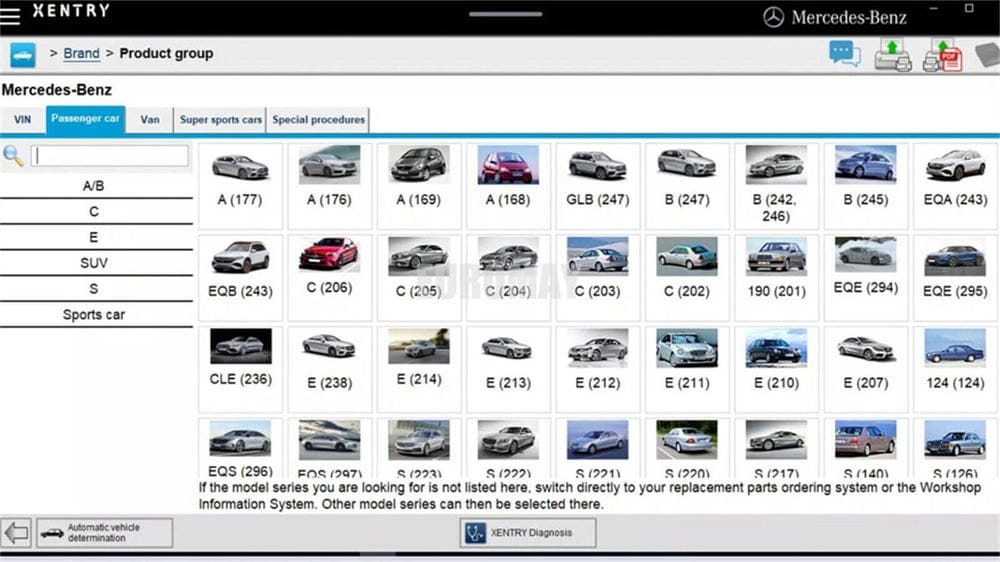Click the Brand breadcrumb link
Viewport: 1000px width, 562px height.
click(81, 54)
